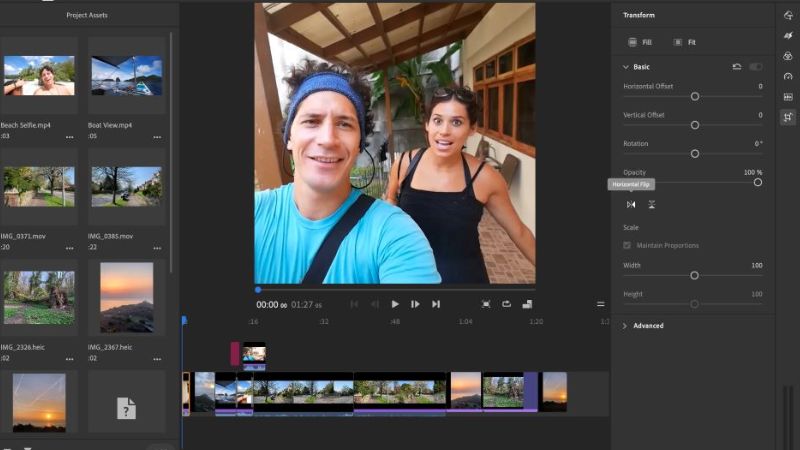Click the Horizontal Flip icon
The image size is (800, 450).
[x=631, y=204]
